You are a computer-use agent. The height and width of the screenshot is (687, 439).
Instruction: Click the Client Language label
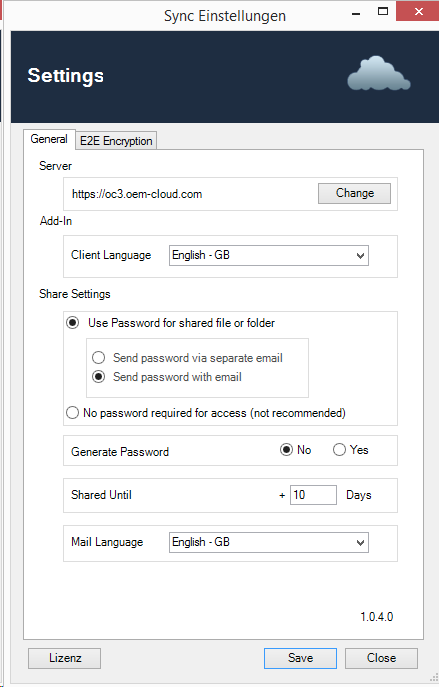click(x=111, y=255)
